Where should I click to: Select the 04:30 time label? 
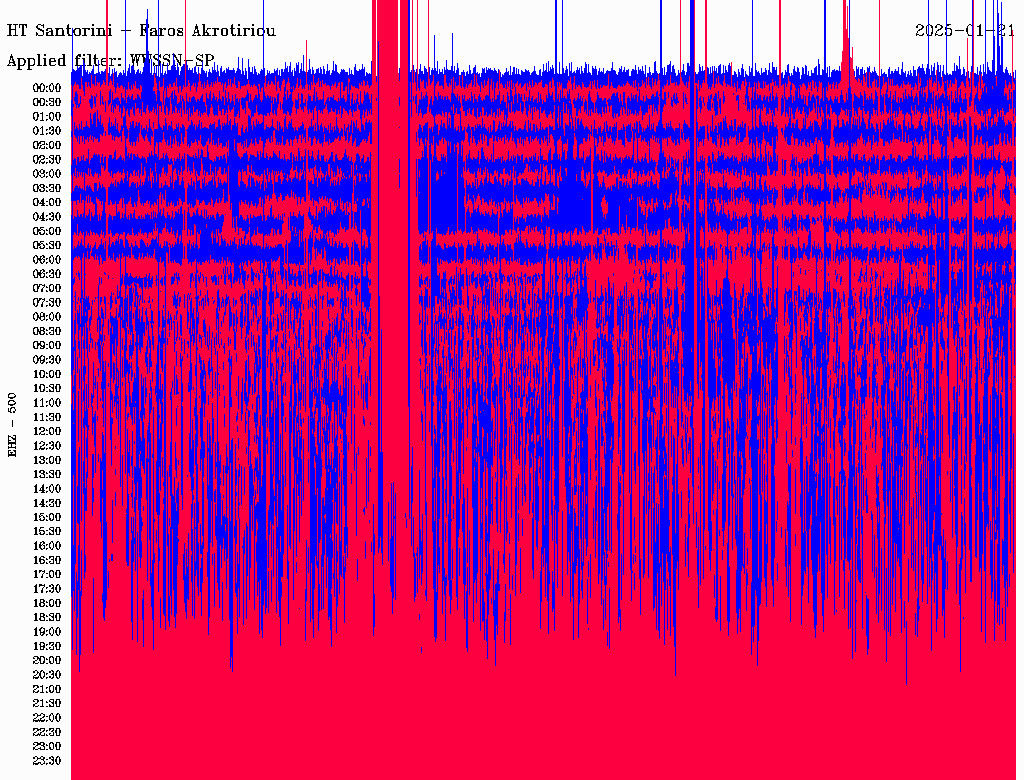pos(47,217)
